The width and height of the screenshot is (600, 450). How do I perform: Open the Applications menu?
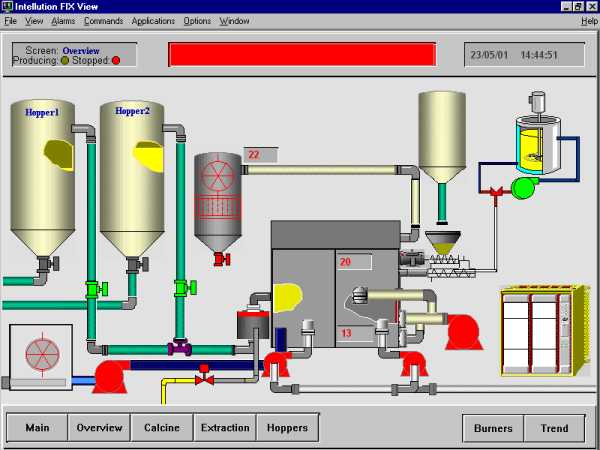coord(153,21)
